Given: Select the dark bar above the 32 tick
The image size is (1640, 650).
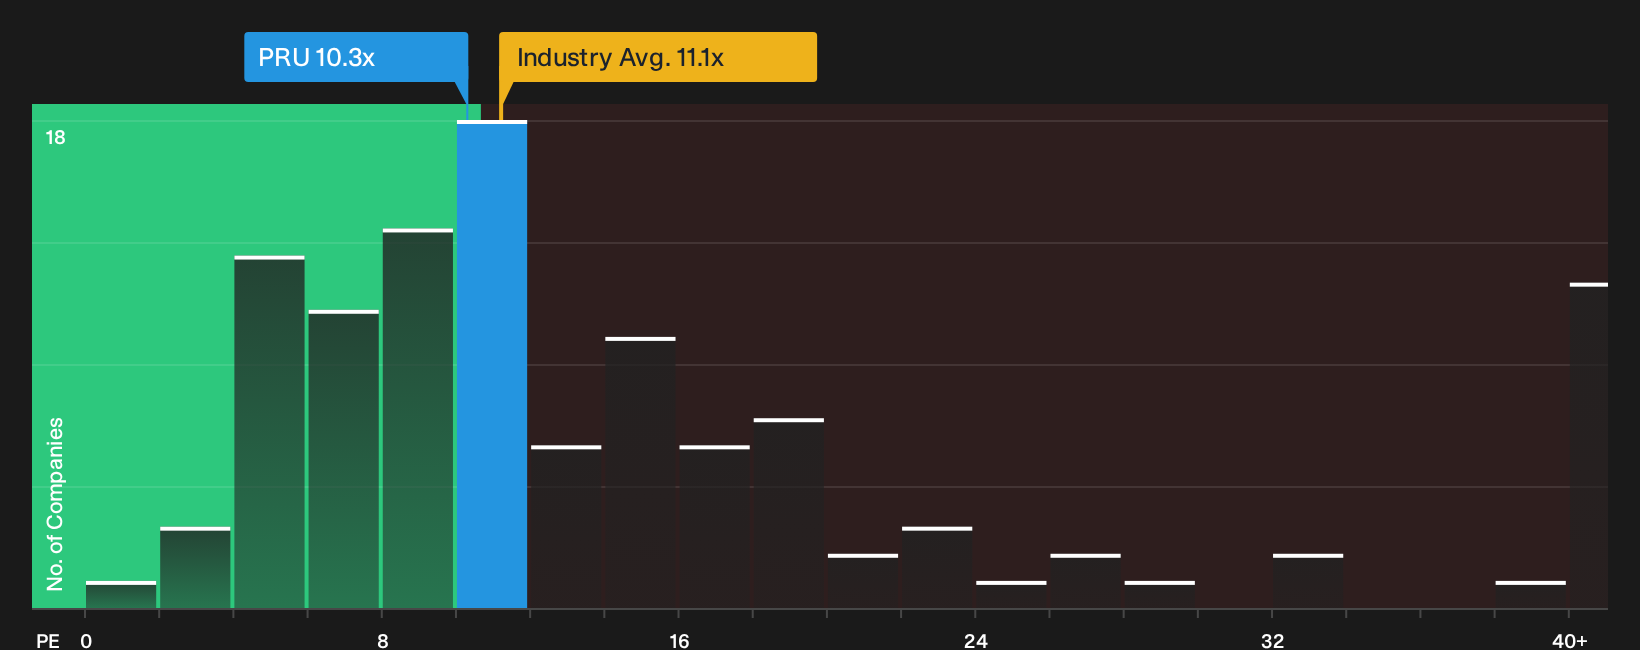Looking at the screenshot, I should (x=1308, y=581).
